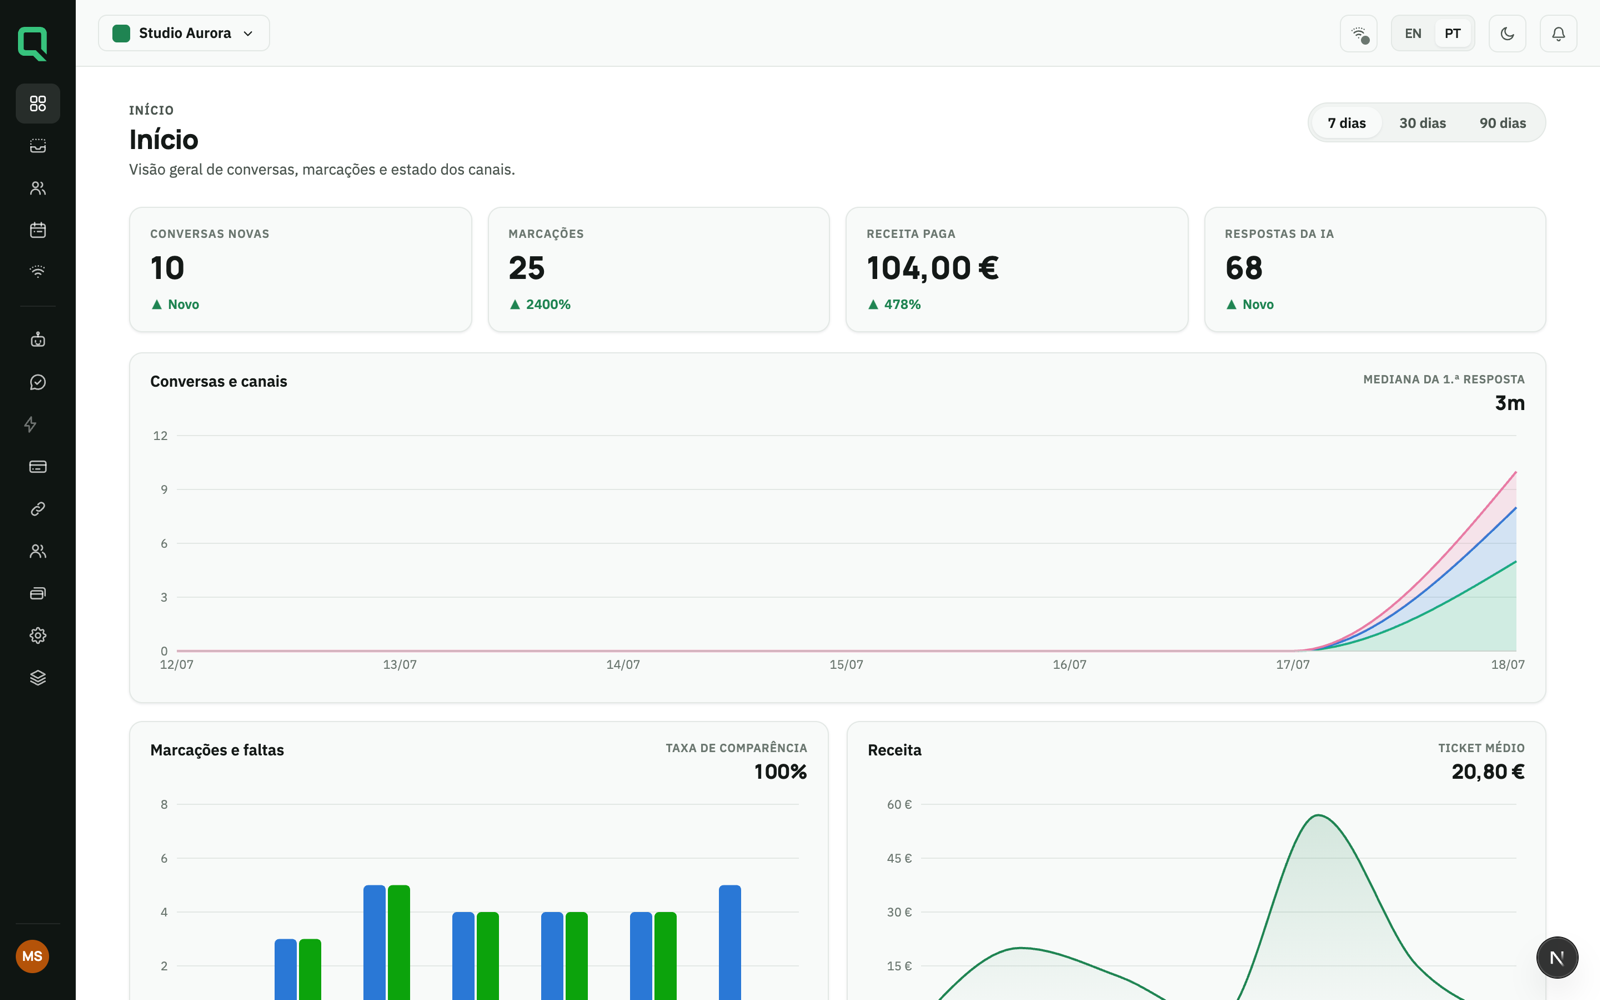This screenshot has height=1000, width=1600.
Task: Switch language to EN
Action: click(1413, 34)
